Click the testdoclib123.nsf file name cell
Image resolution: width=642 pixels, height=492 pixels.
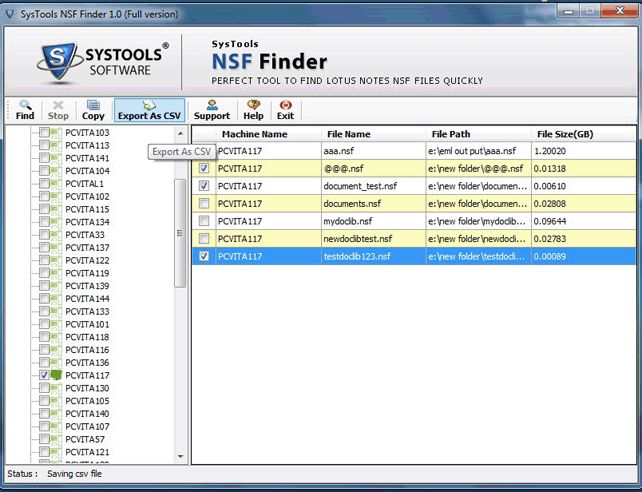pyautogui.click(x=373, y=256)
